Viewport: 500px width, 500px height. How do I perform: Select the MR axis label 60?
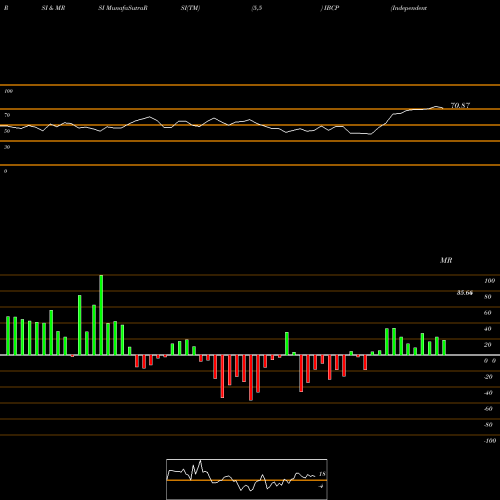(x=488, y=313)
